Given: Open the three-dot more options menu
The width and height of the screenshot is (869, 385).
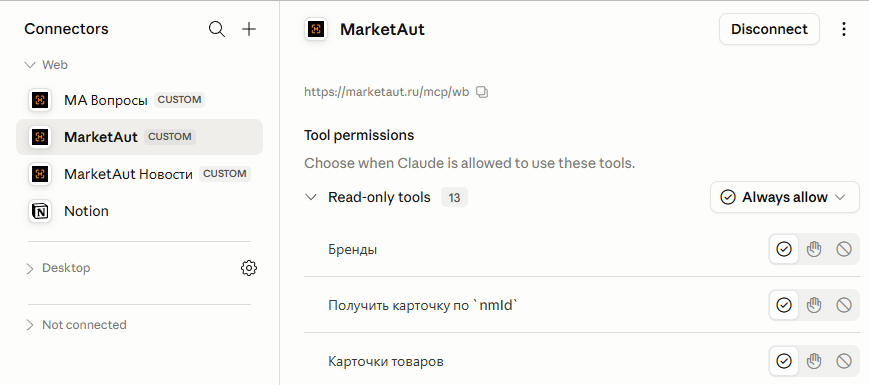Looking at the screenshot, I should click(x=844, y=29).
